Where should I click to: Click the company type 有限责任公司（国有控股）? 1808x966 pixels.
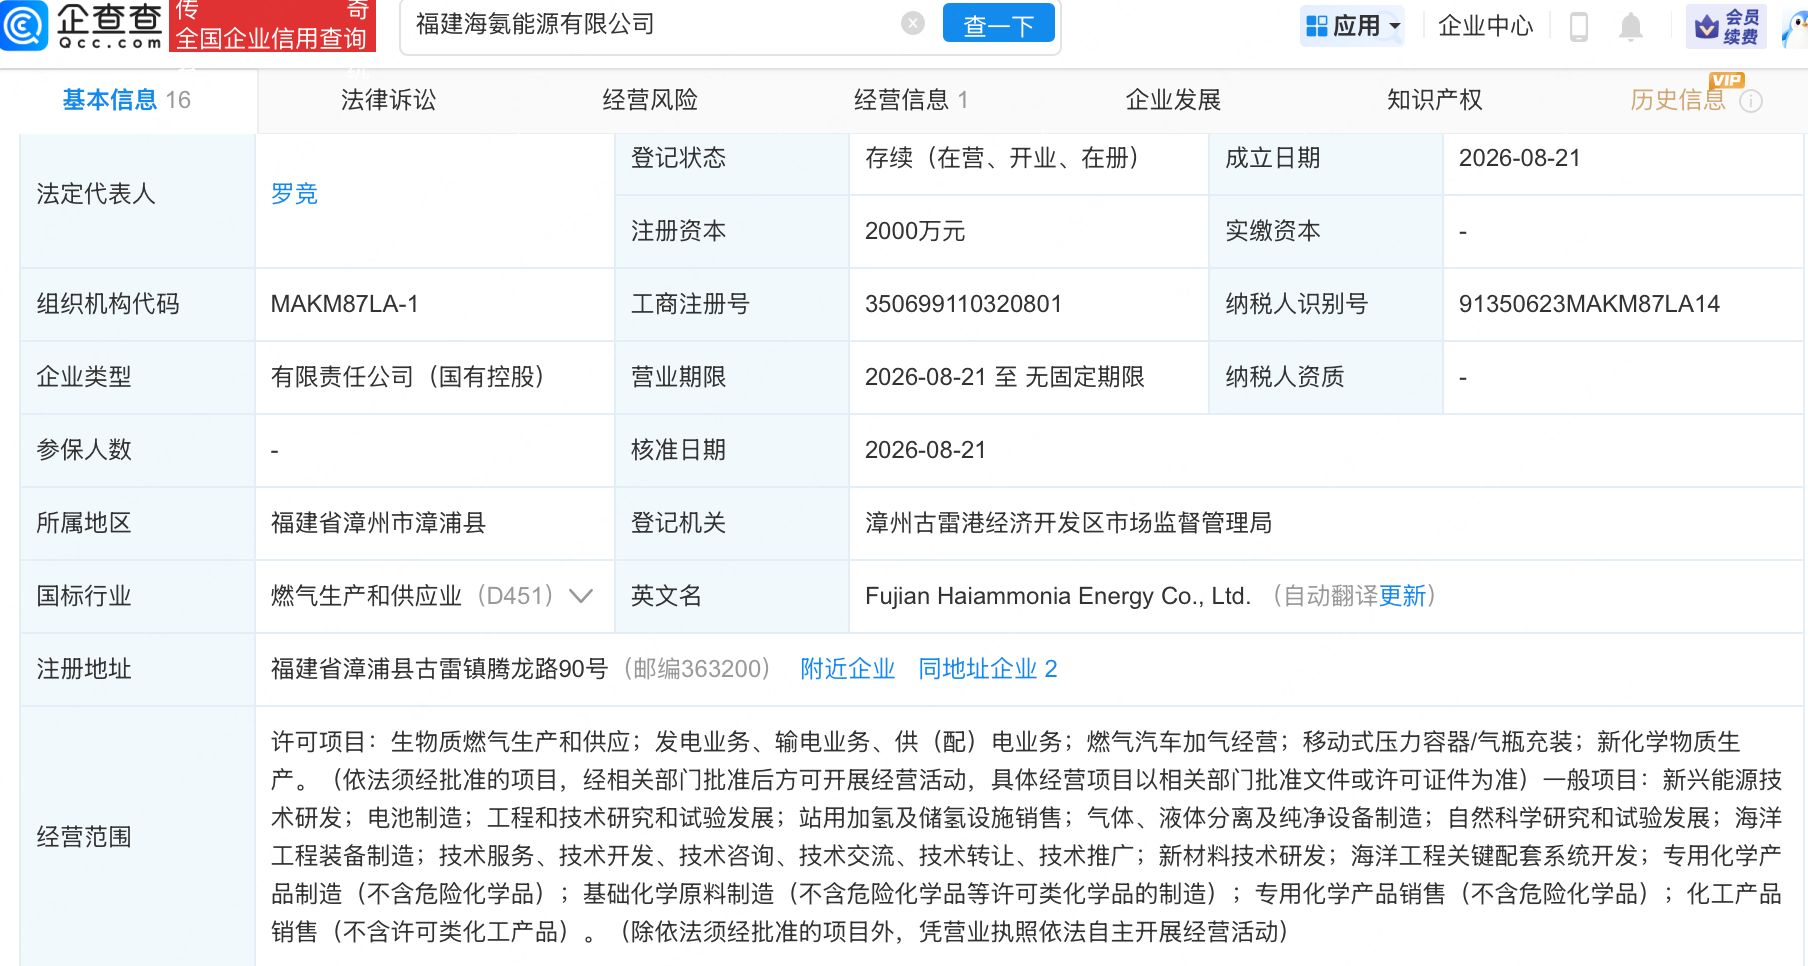pos(413,377)
